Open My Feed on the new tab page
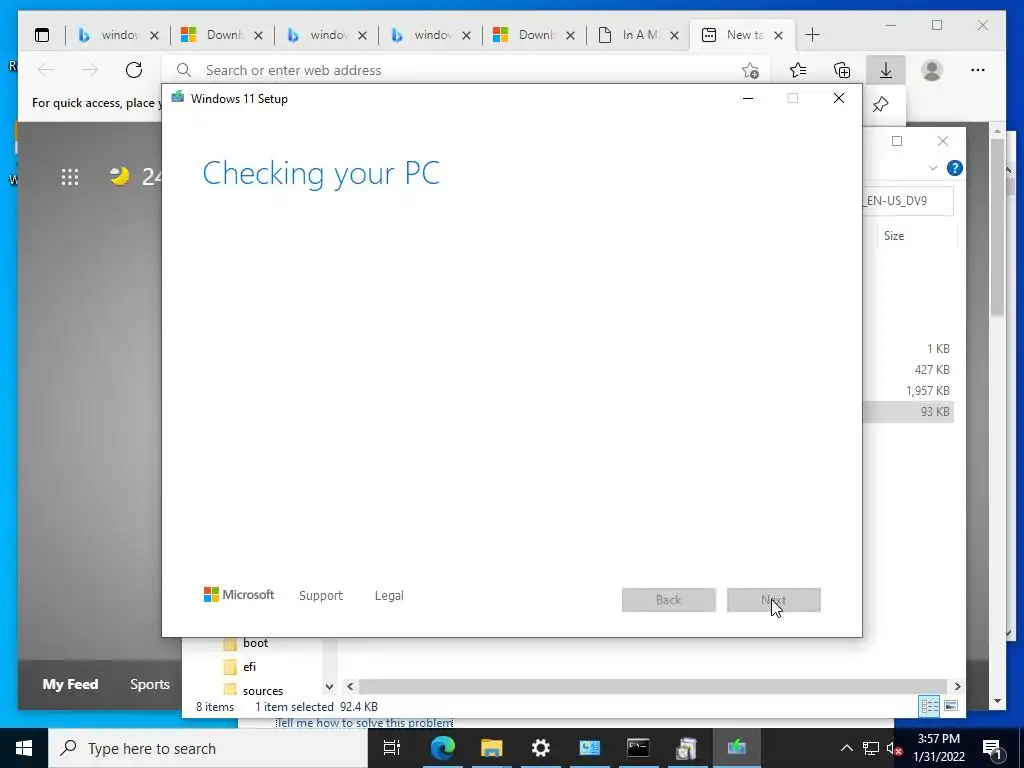This screenshot has height=768, width=1024. [x=71, y=684]
